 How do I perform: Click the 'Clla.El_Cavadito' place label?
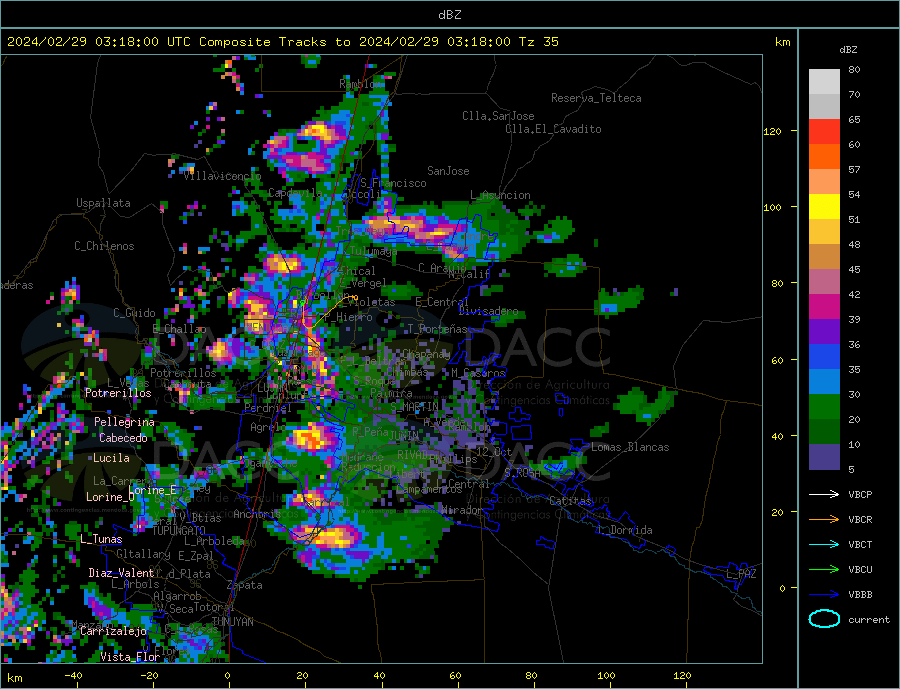(x=553, y=129)
